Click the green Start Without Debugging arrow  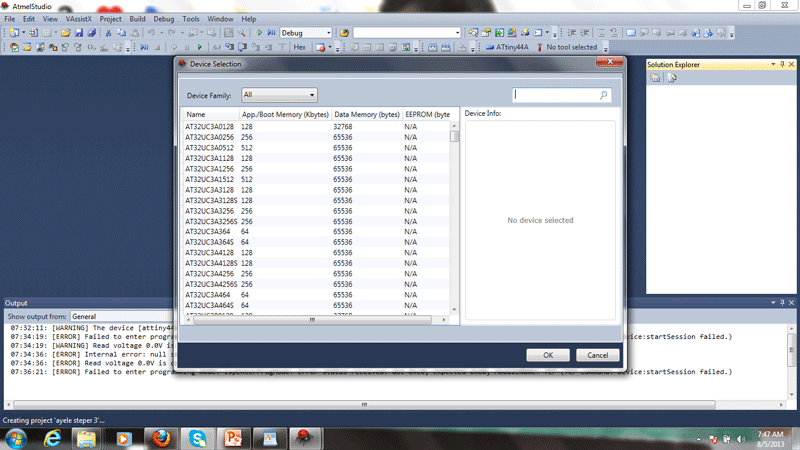(259, 33)
